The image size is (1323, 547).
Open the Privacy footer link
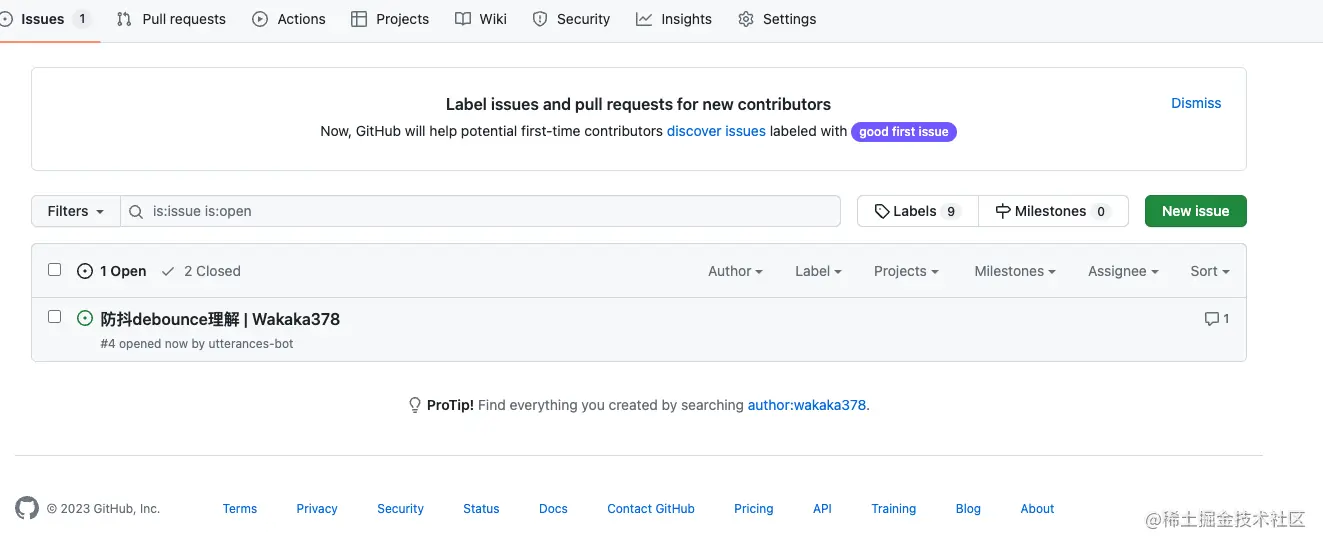click(317, 509)
